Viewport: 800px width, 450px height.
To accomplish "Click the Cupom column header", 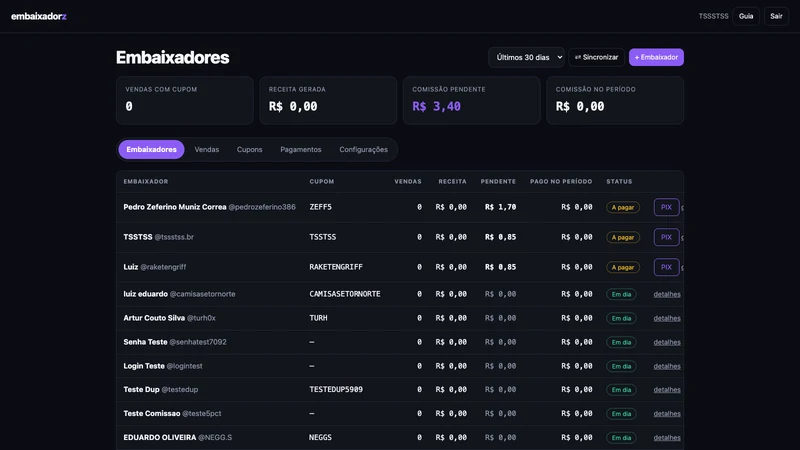I will [x=321, y=182].
